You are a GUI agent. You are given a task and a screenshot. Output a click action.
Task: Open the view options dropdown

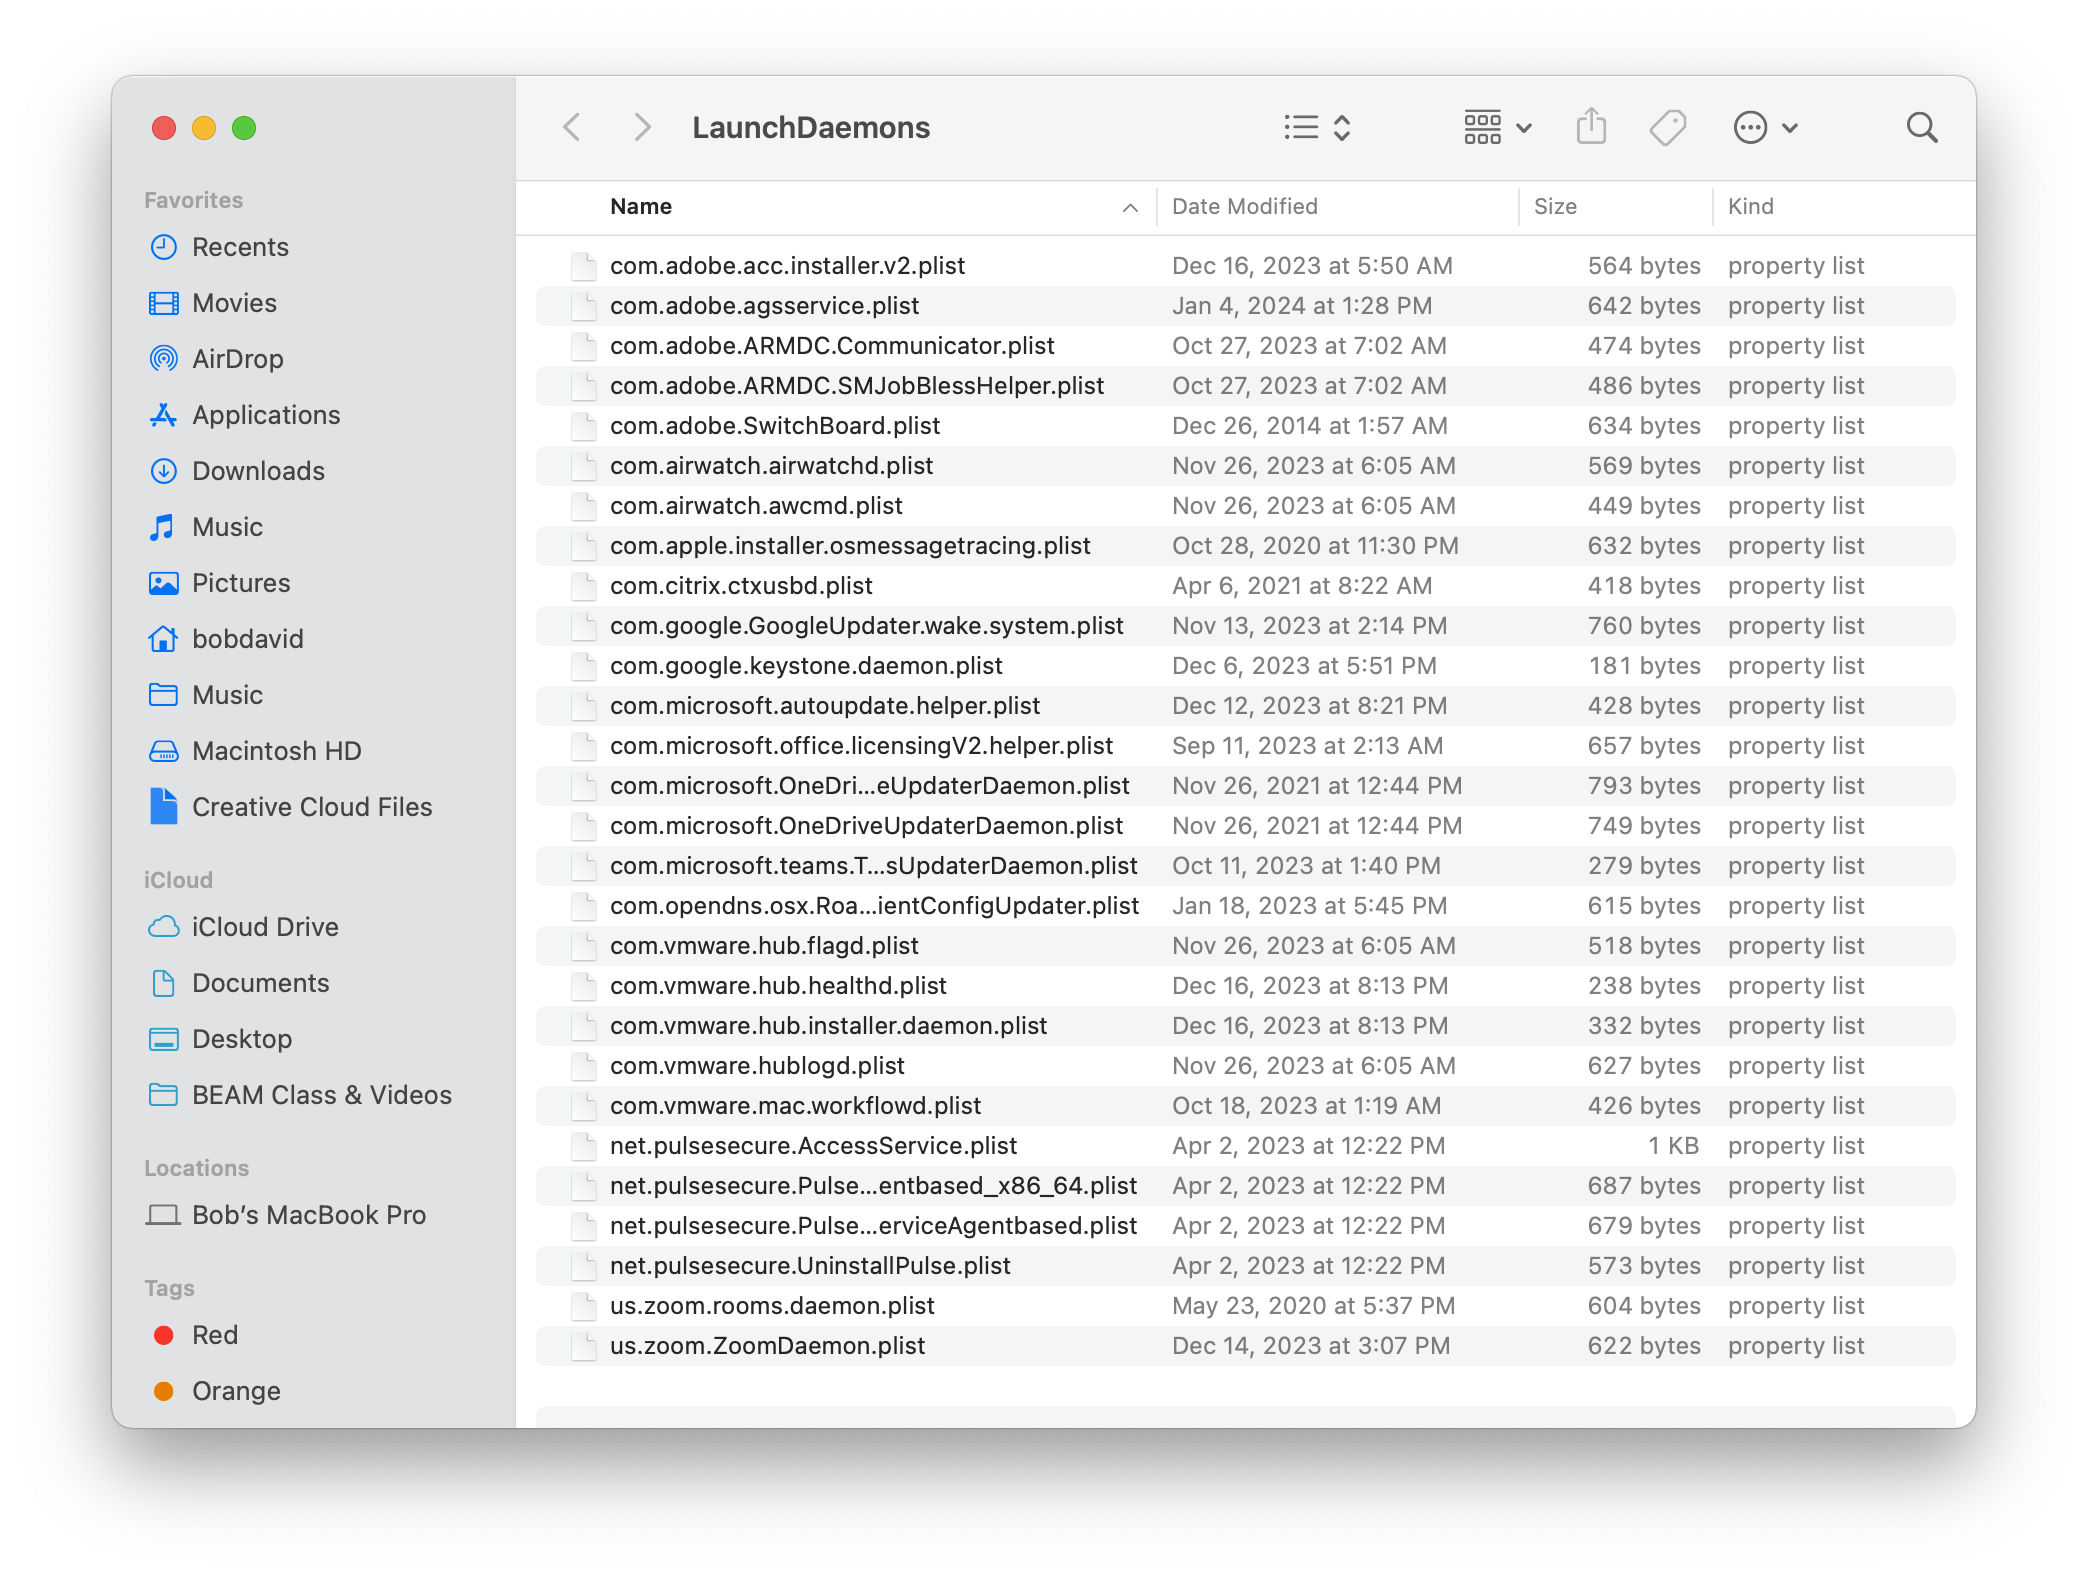pyautogui.click(x=1317, y=127)
